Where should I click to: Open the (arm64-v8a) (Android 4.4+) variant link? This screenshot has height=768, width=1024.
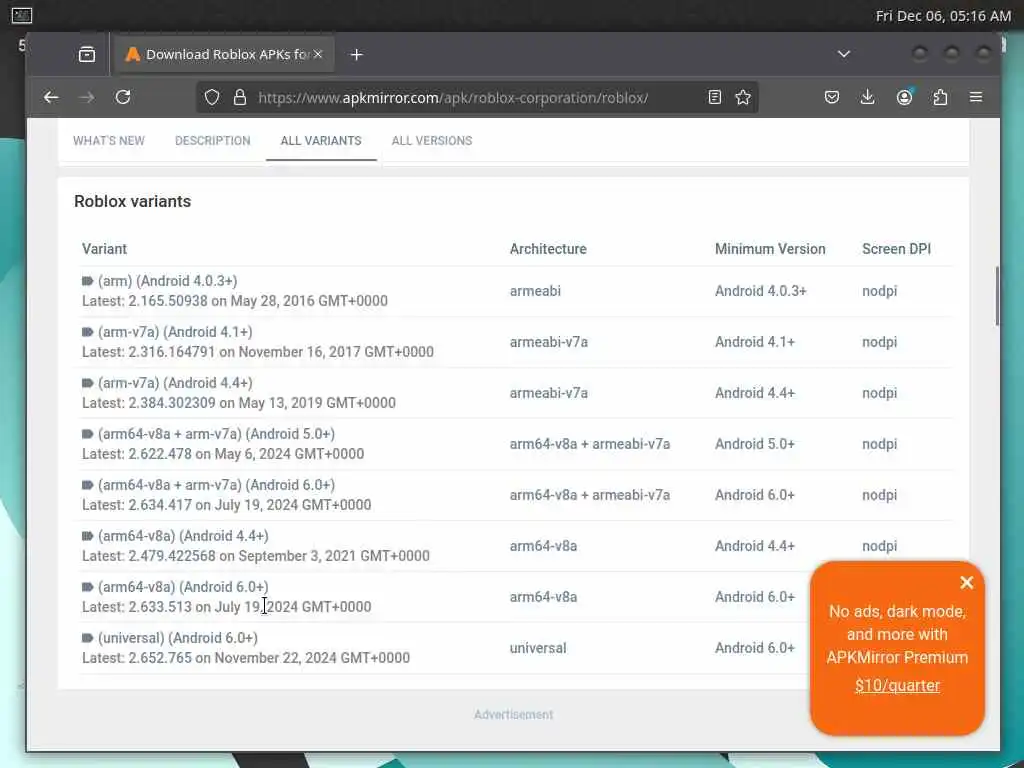(183, 536)
